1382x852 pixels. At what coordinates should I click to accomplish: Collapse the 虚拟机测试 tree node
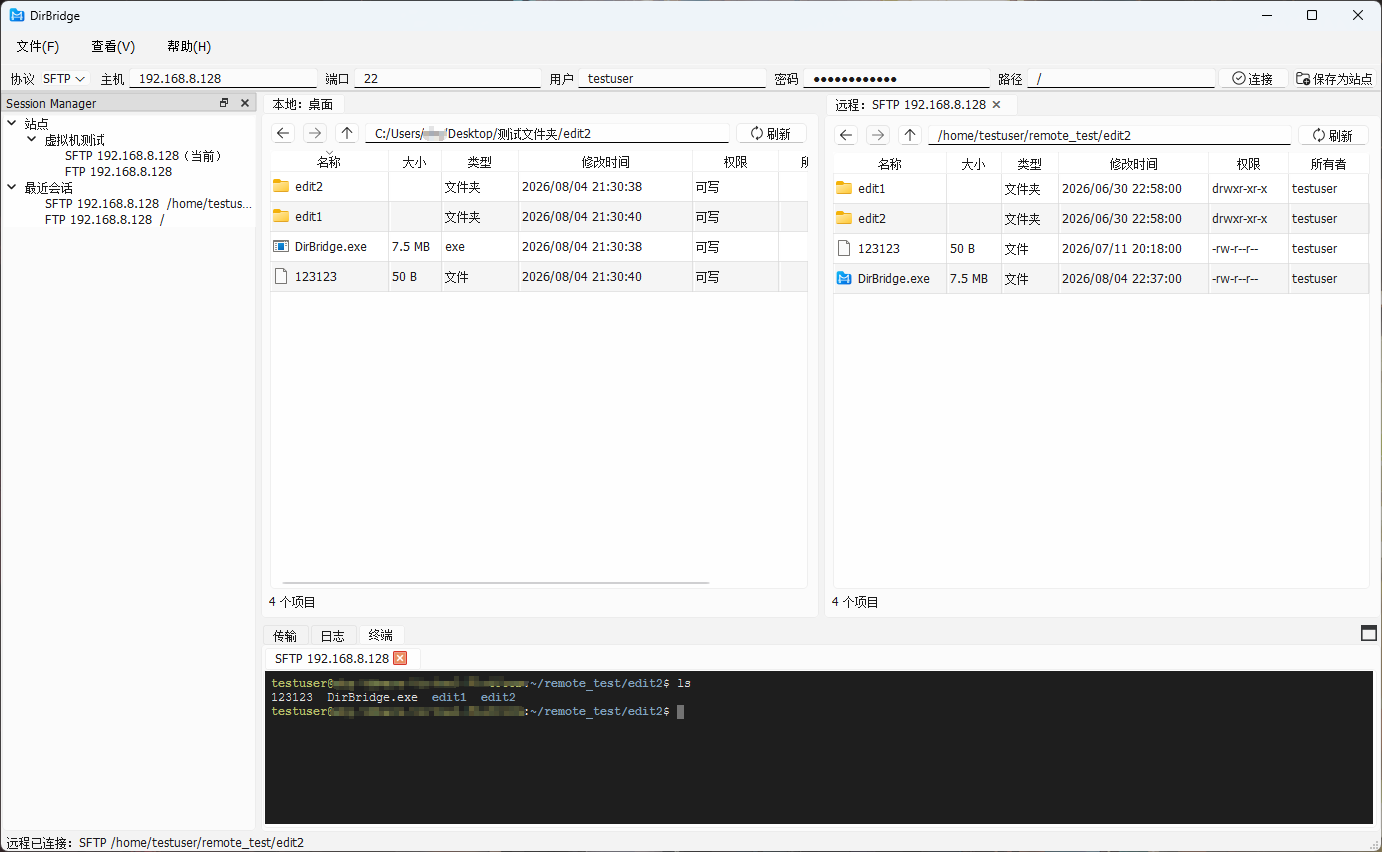tap(31, 140)
